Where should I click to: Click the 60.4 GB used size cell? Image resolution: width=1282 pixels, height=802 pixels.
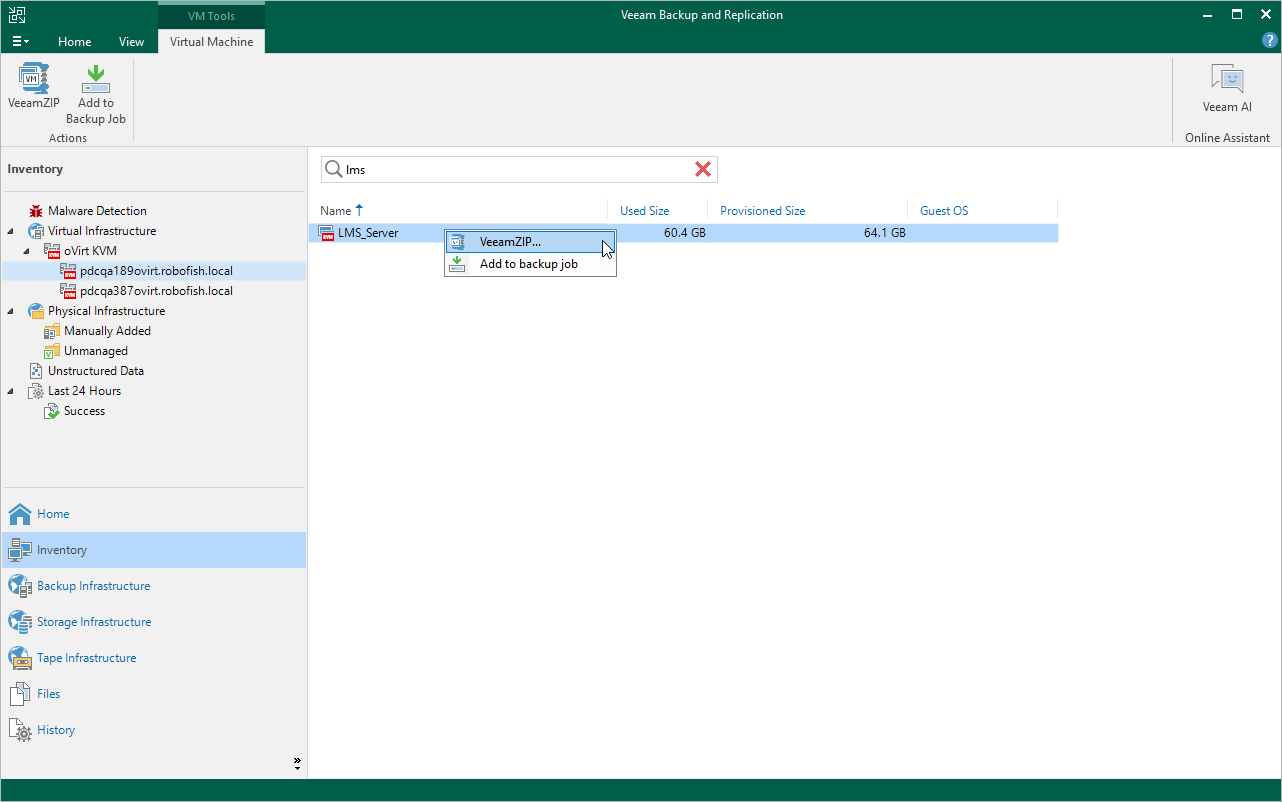pos(685,233)
